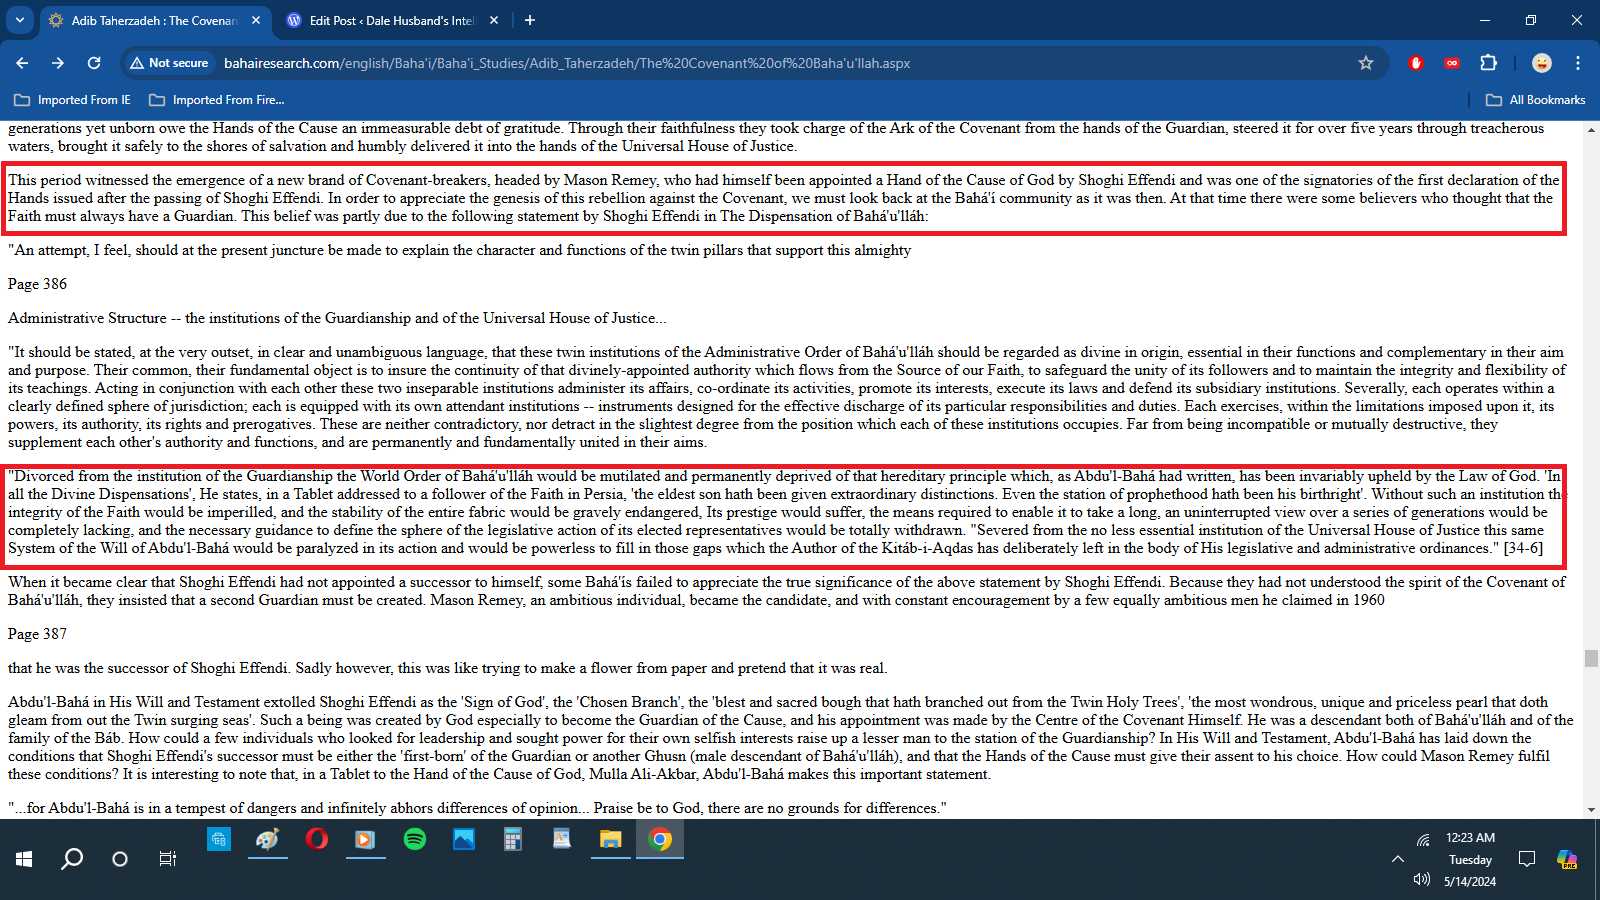Open the Chrome three-dot menu
This screenshot has height=900, width=1600.
[1578, 63]
